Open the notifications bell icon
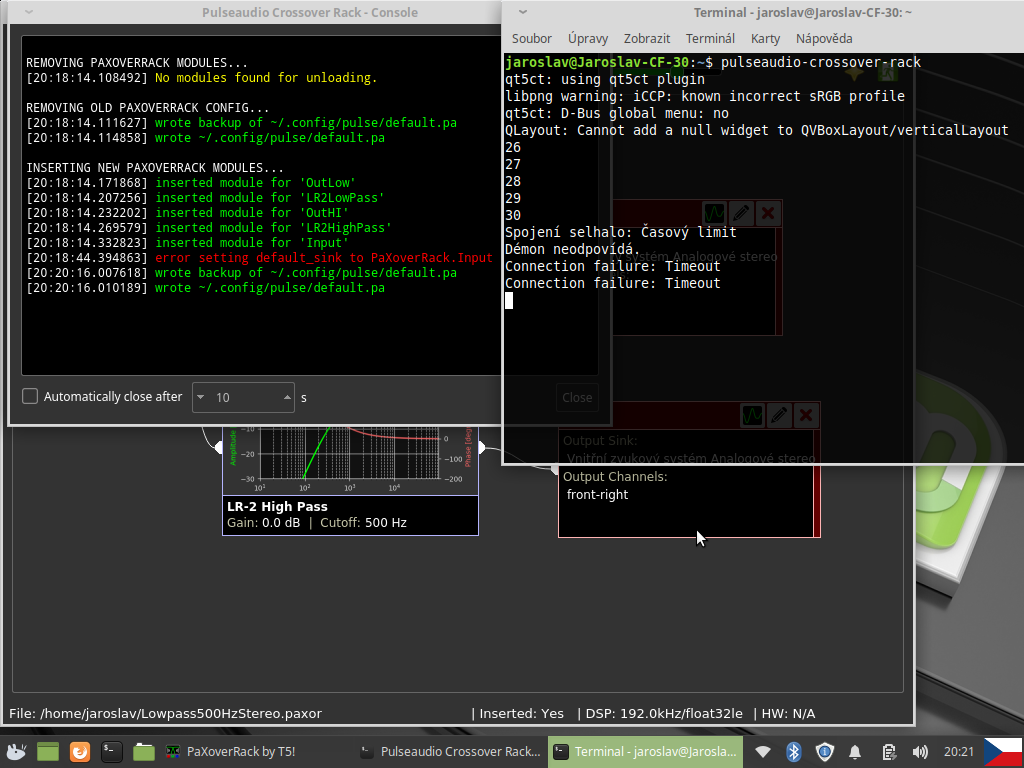 (856, 752)
